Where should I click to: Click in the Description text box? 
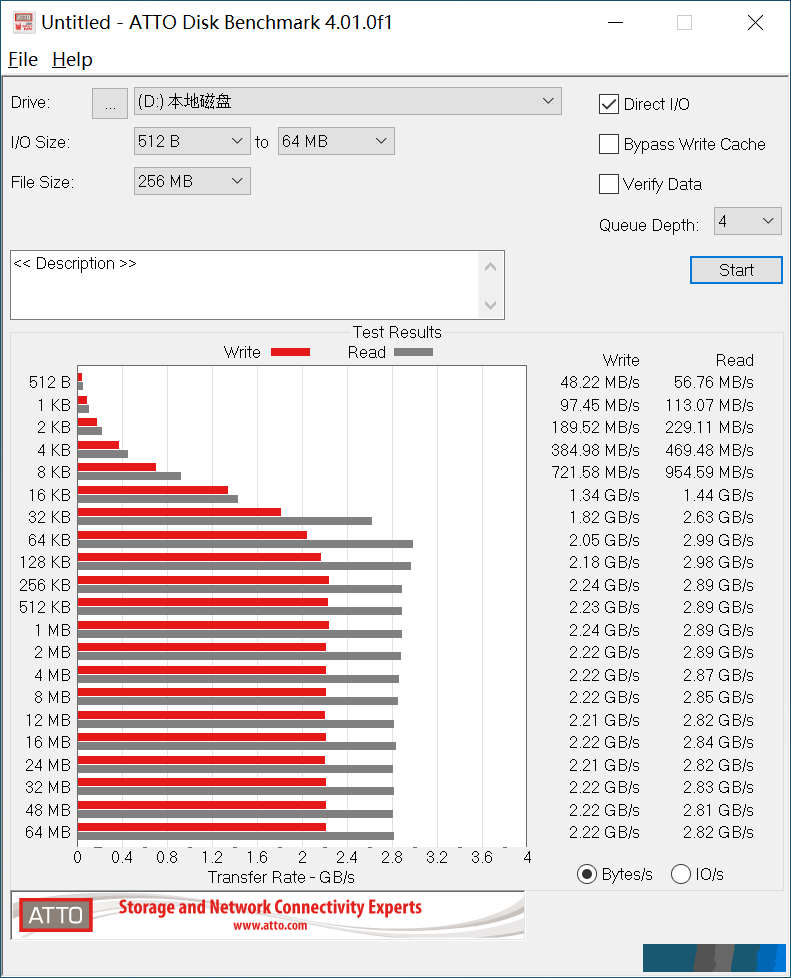pyautogui.click(x=245, y=285)
